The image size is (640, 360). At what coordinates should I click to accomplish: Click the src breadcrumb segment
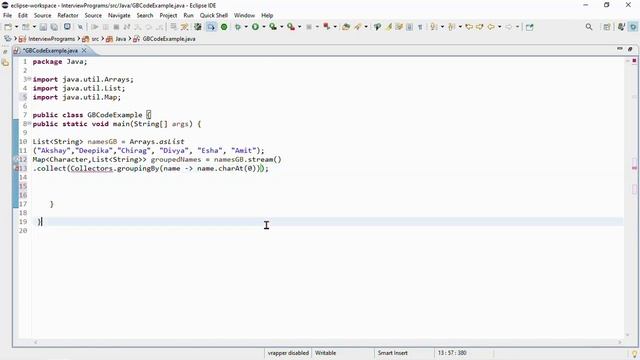pyautogui.click(x=95, y=39)
